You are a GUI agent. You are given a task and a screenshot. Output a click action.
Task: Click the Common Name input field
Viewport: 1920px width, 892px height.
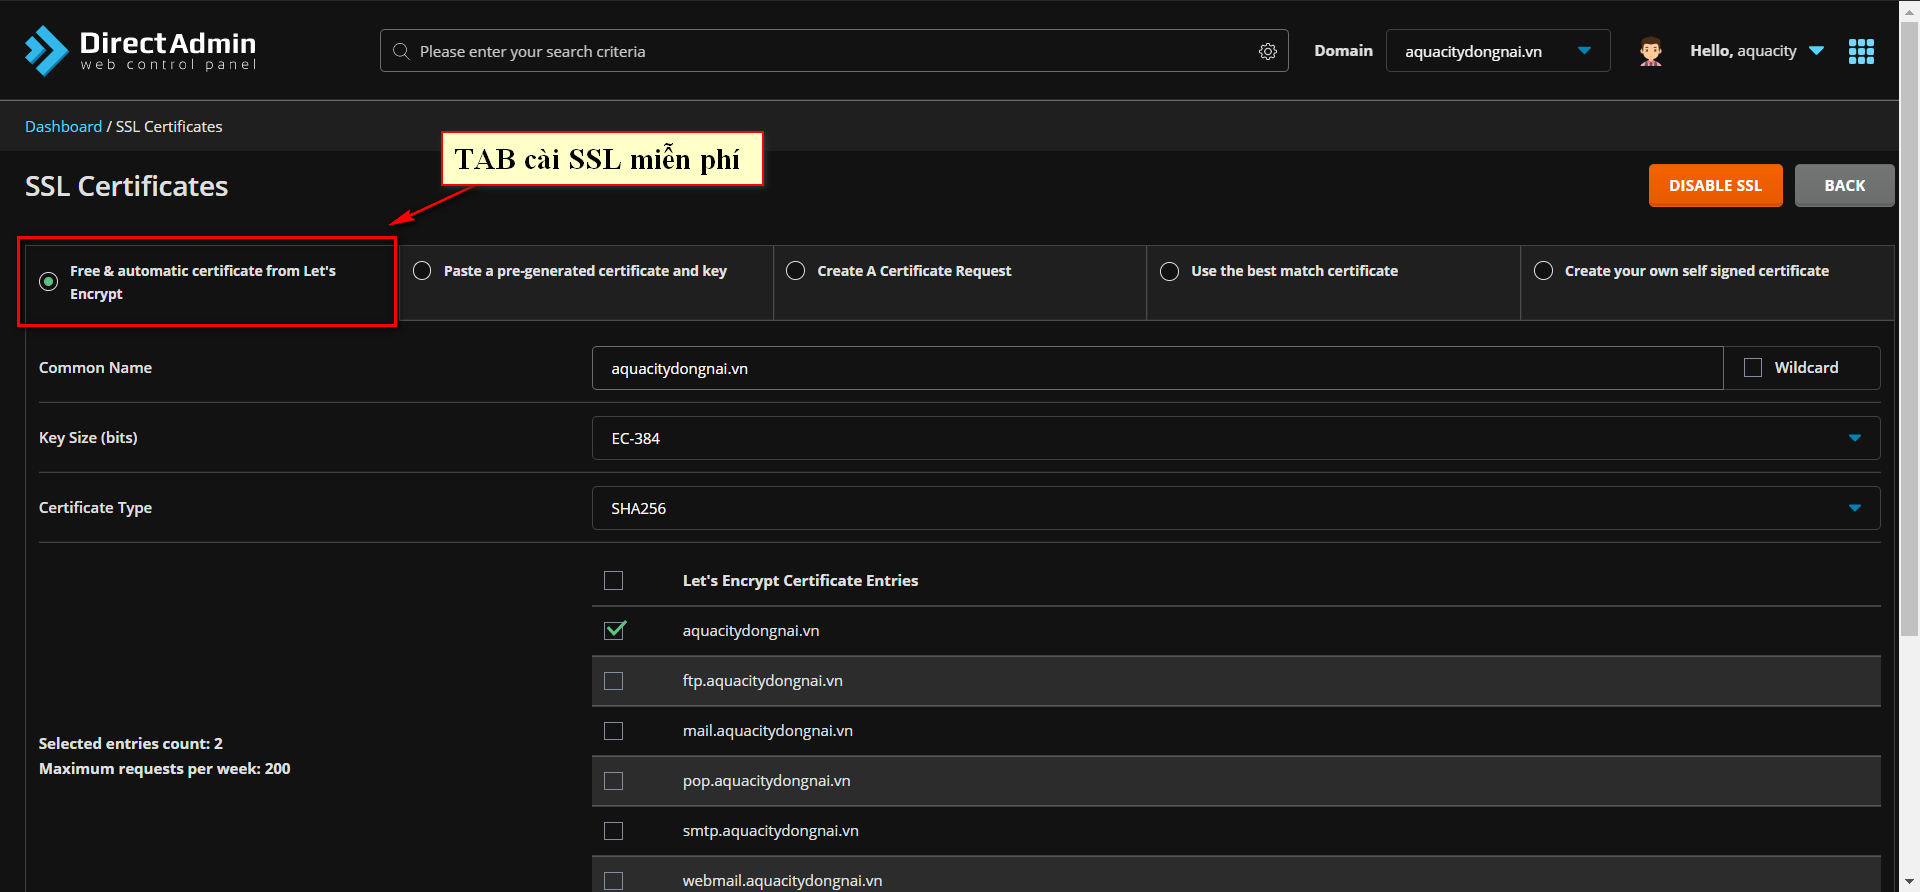click(1157, 368)
